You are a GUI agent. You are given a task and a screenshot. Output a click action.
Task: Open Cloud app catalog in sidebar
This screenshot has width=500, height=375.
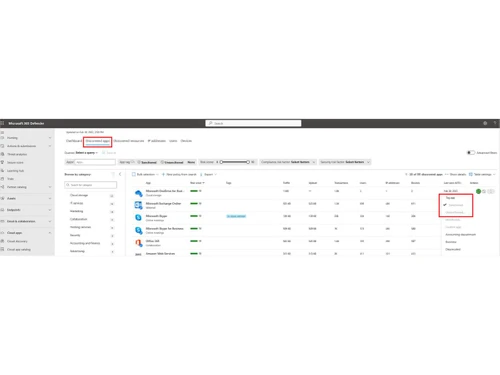click(19, 249)
